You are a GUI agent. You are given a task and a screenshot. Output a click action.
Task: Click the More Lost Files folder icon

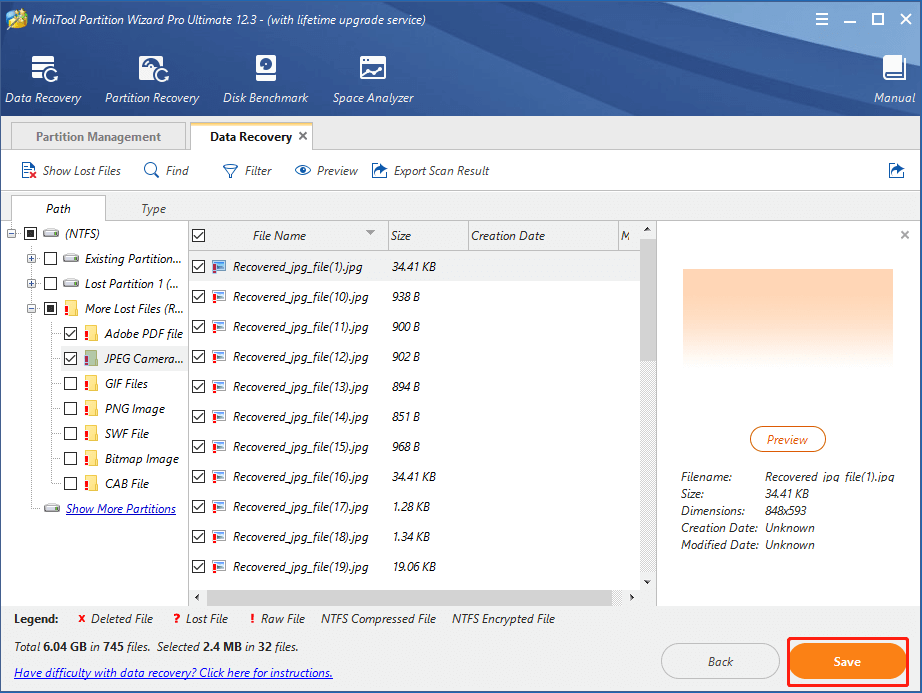(71, 309)
